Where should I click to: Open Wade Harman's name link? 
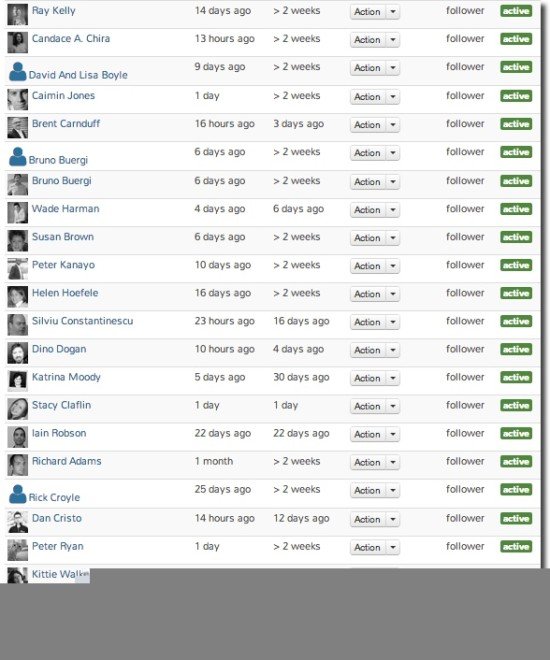pyautogui.click(x=66, y=209)
